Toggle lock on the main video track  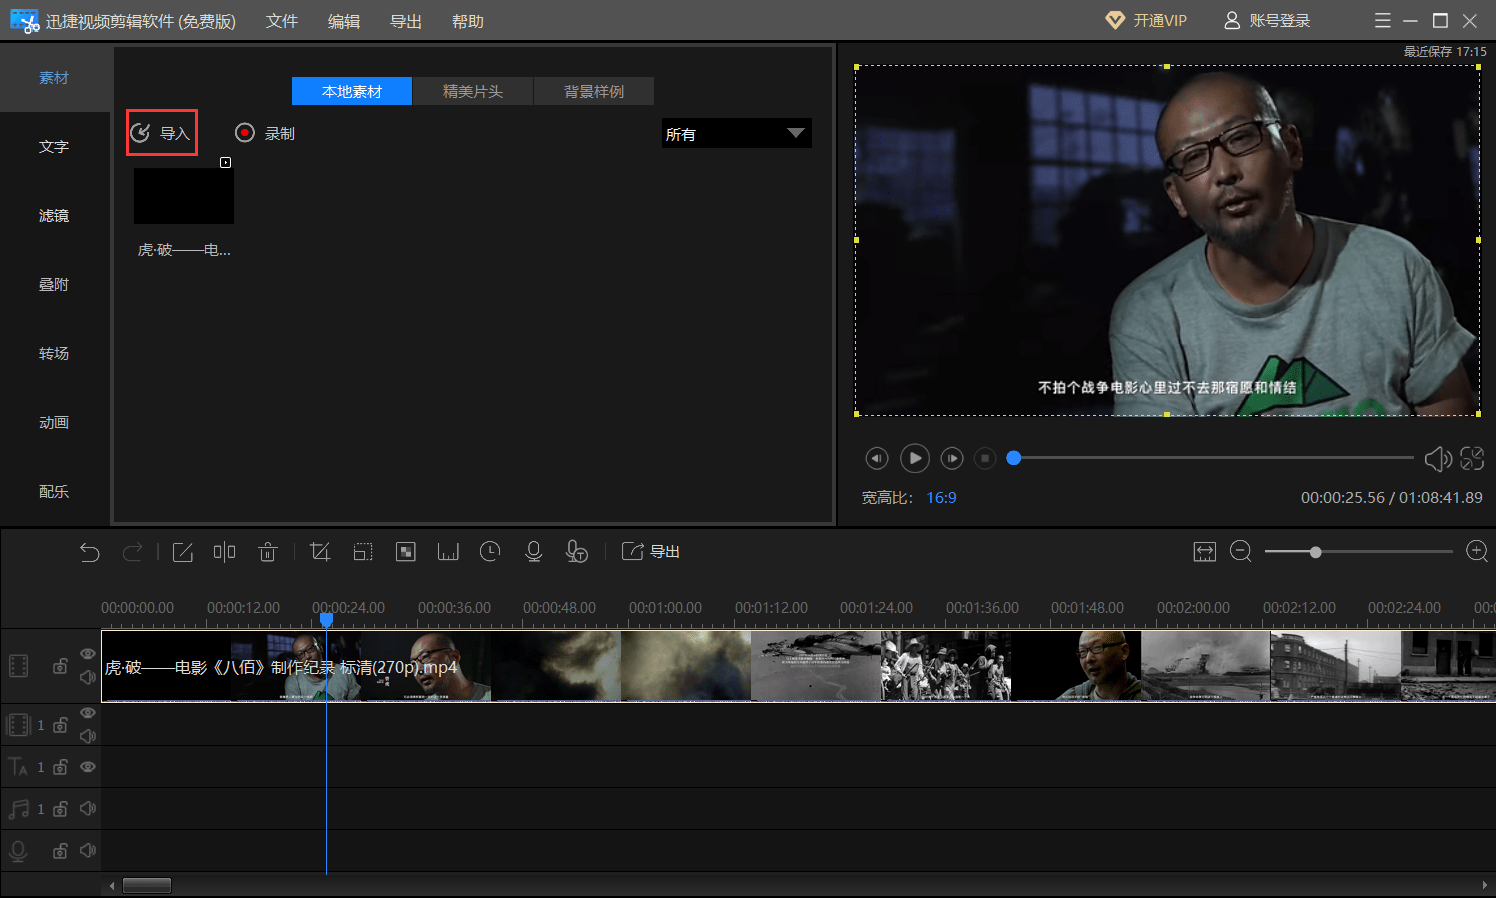pos(60,666)
